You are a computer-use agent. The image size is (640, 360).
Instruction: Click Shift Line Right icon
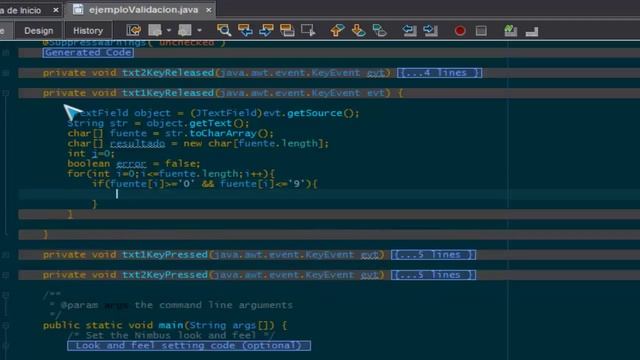[430, 31]
